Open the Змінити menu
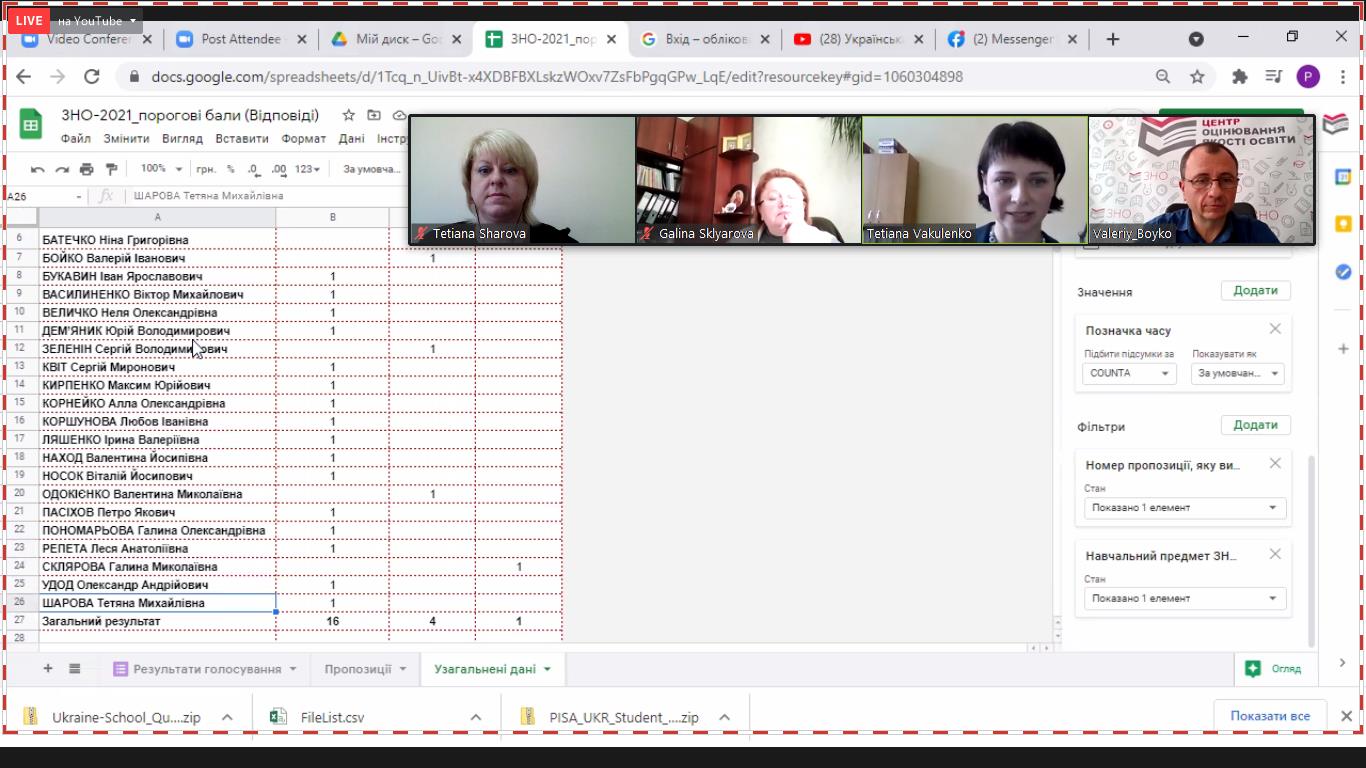 tap(126, 139)
